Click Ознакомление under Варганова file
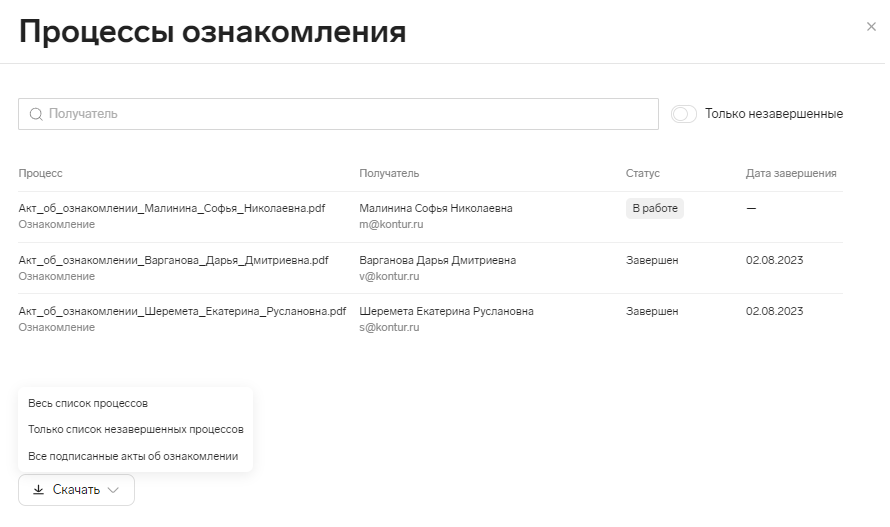Image resolution: width=890 pixels, height=527 pixels. [x=56, y=276]
